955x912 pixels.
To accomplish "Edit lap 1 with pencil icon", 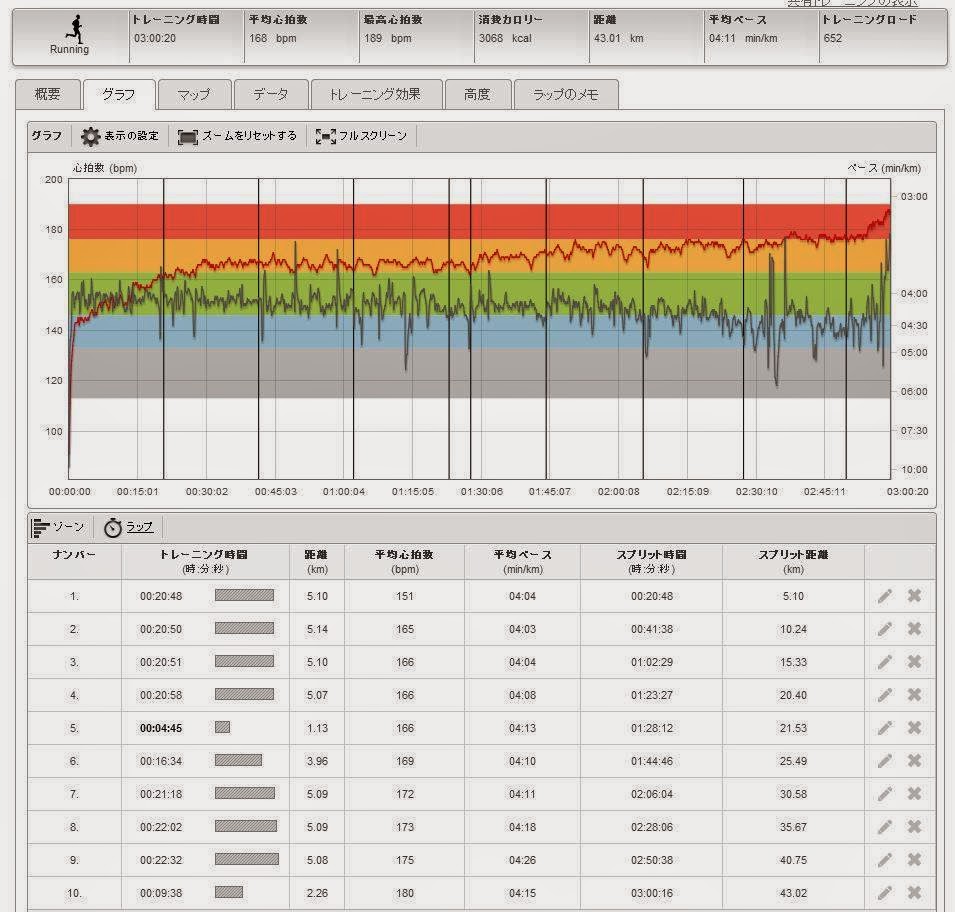I will 884,596.
